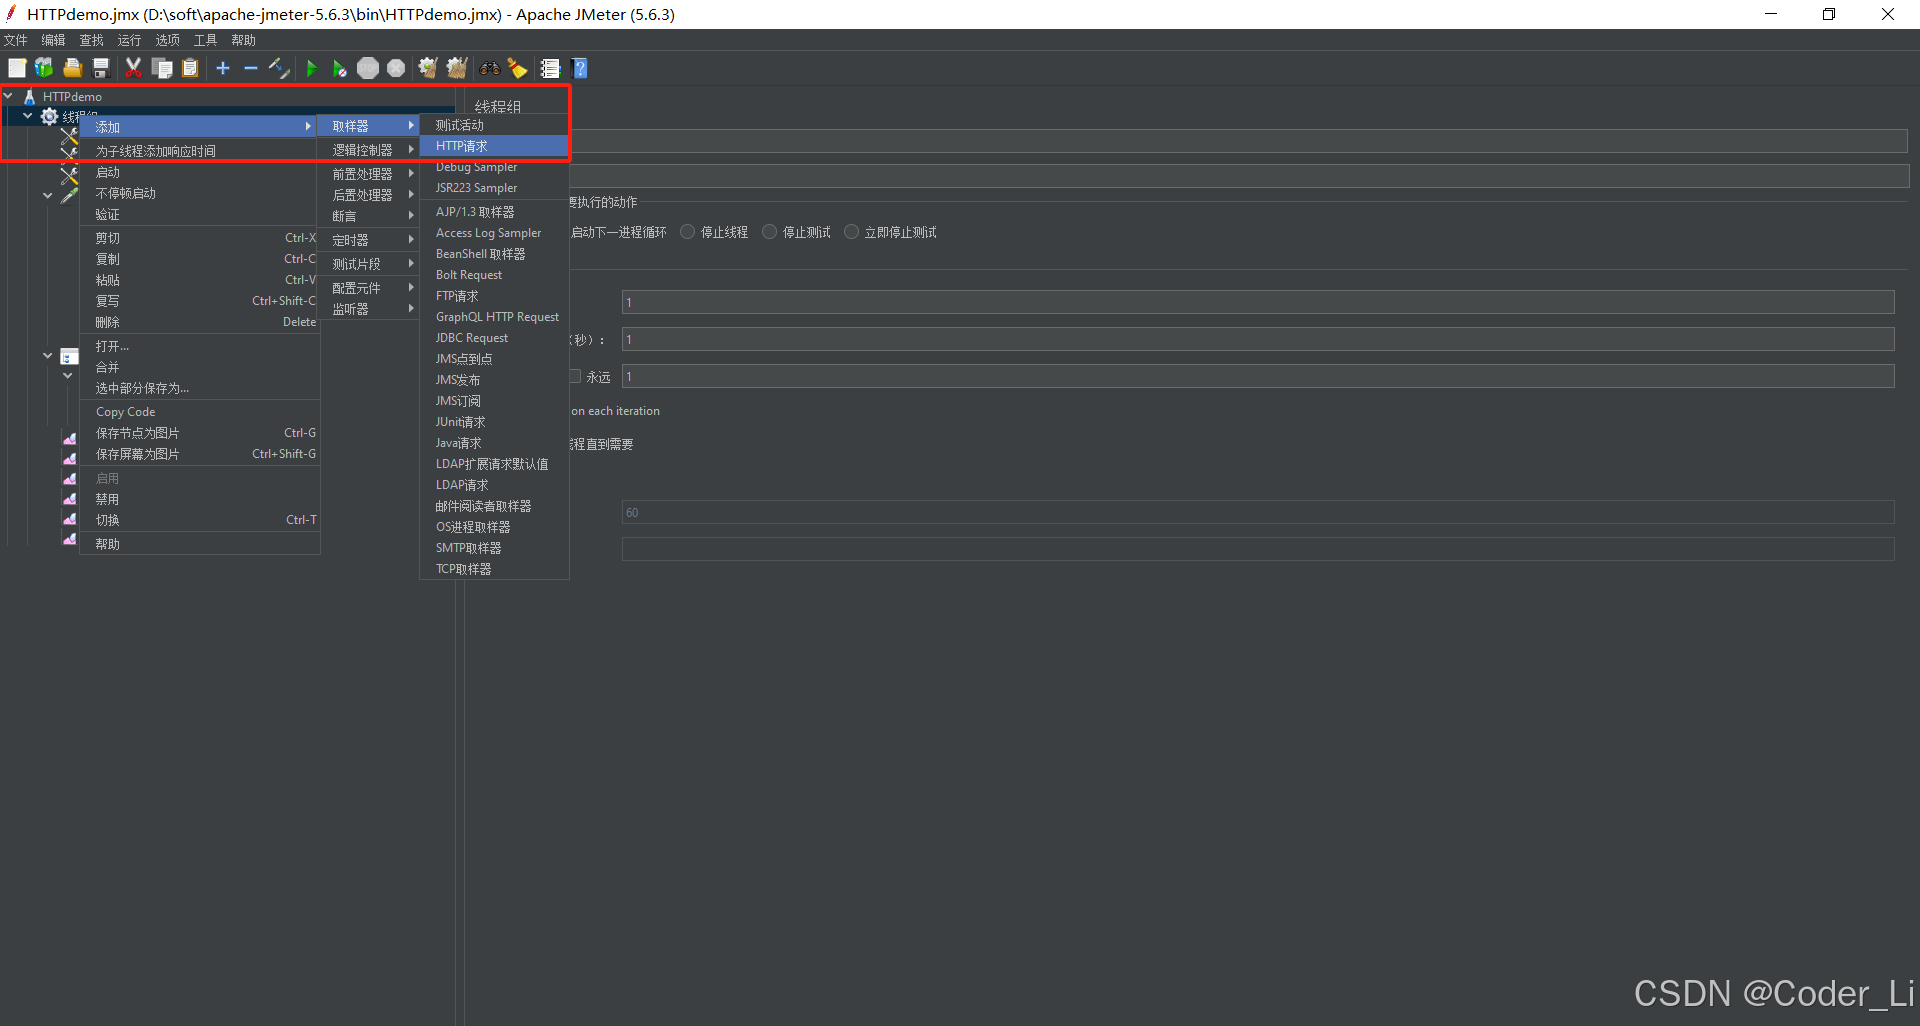1920x1026 pixels.
Task: Open the 编辑 menu
Action: click(53, 40)
